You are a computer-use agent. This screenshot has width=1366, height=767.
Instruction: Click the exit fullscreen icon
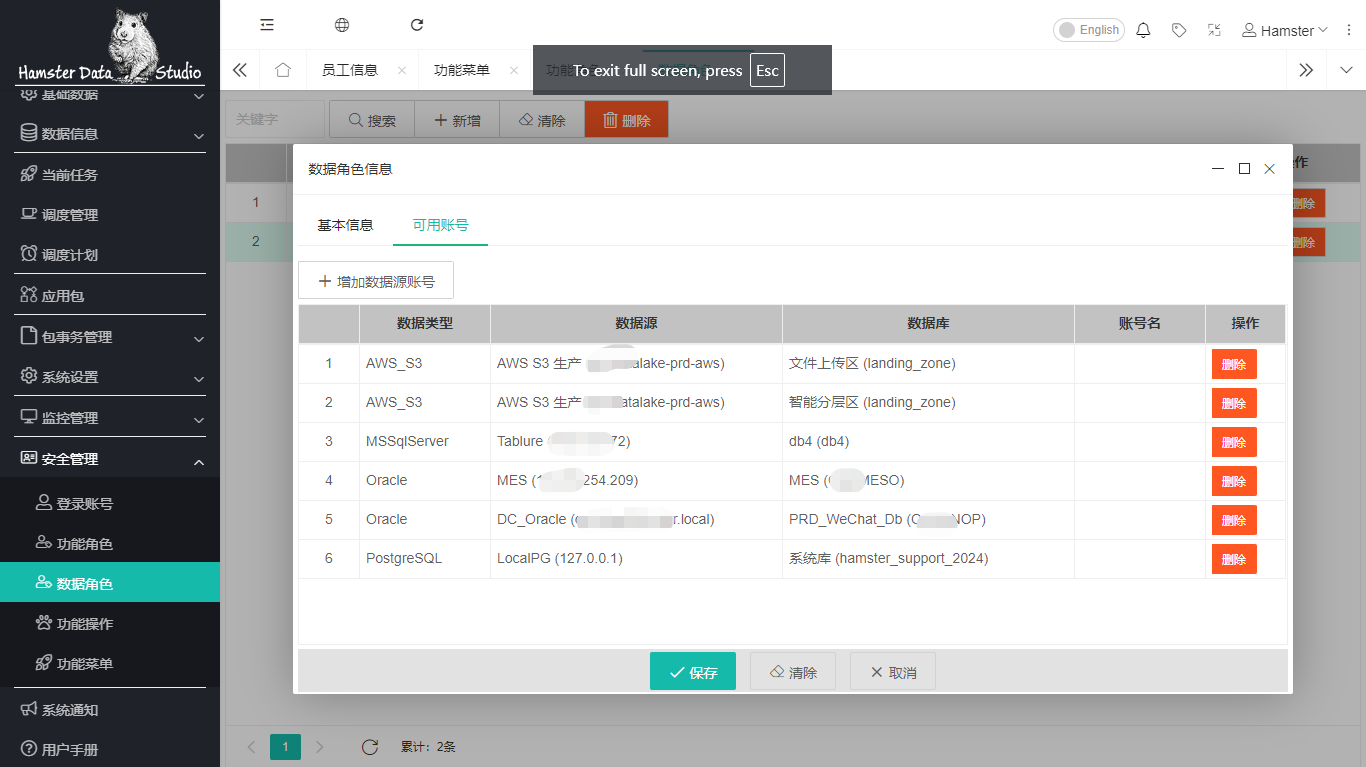point(1214,30)
